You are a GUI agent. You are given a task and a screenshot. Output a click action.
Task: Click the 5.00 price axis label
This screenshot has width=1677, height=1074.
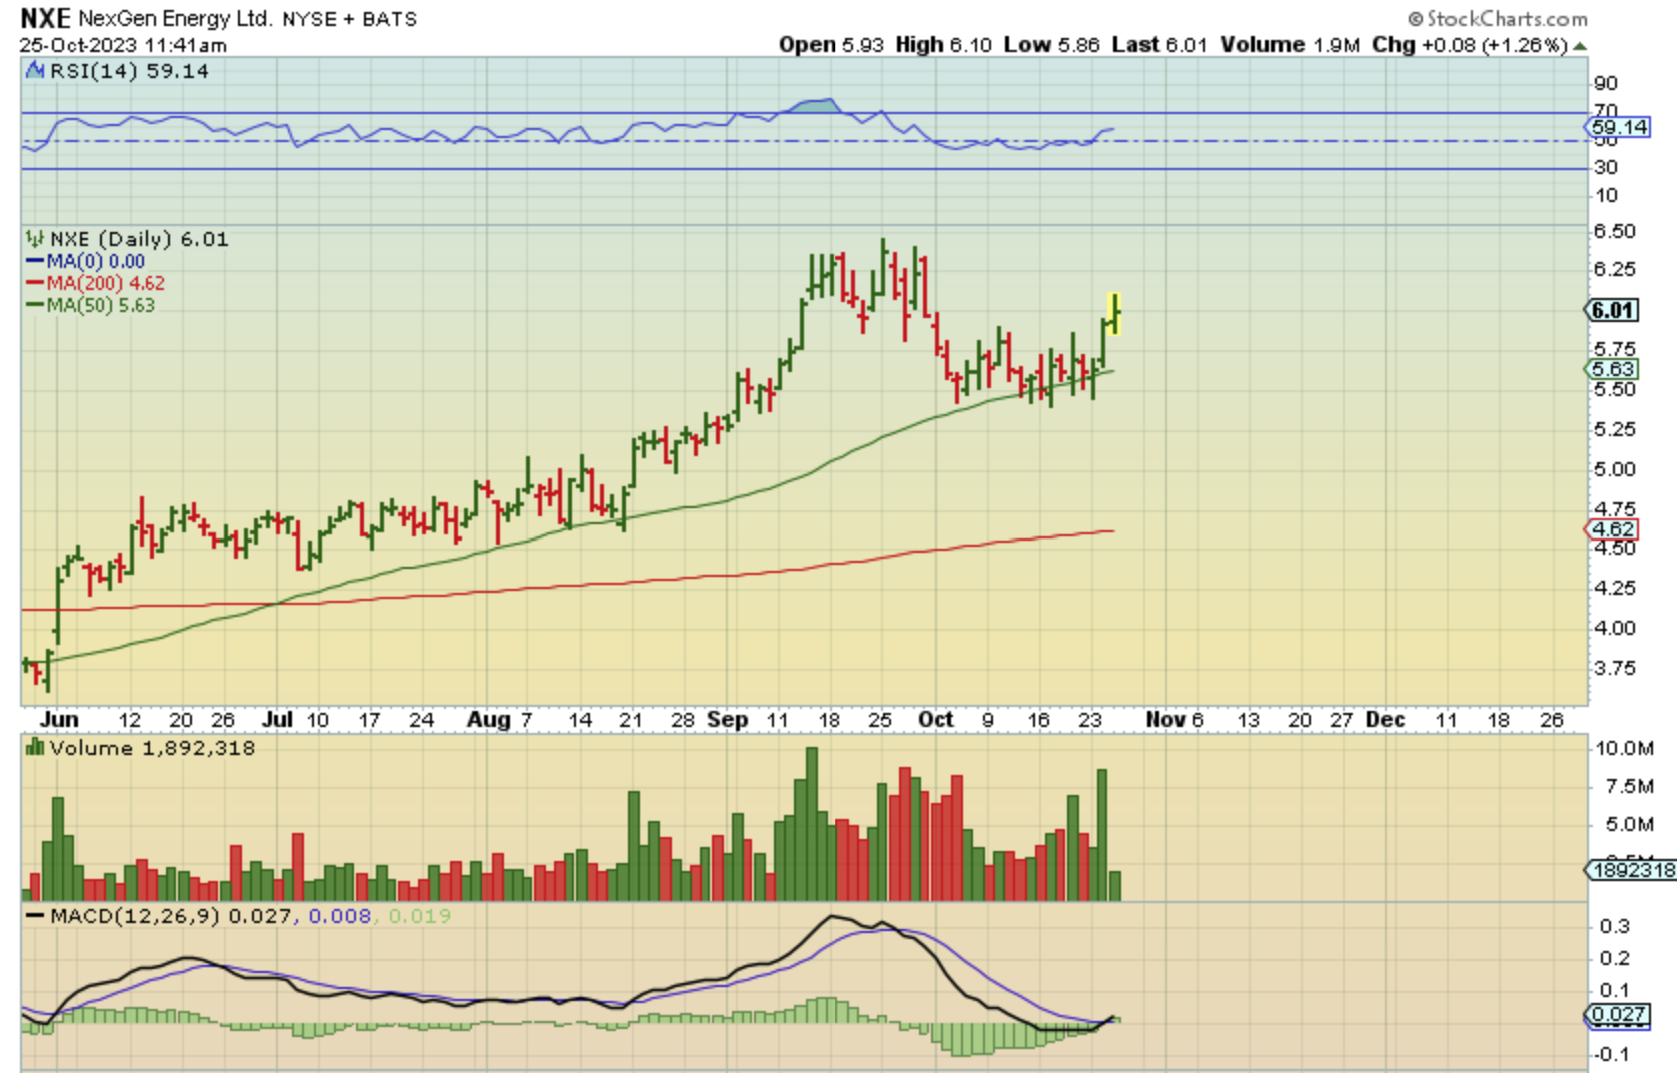tap(1615, 469)
